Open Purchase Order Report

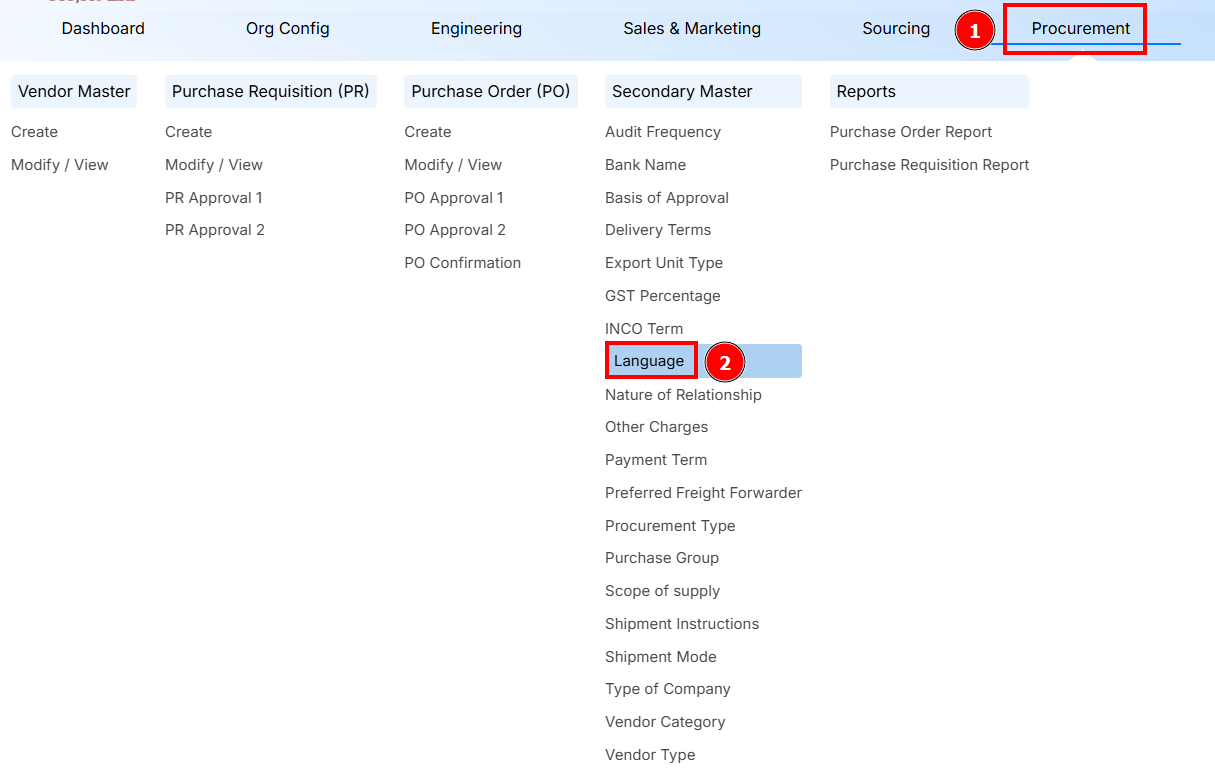click(x=910, y=132)
